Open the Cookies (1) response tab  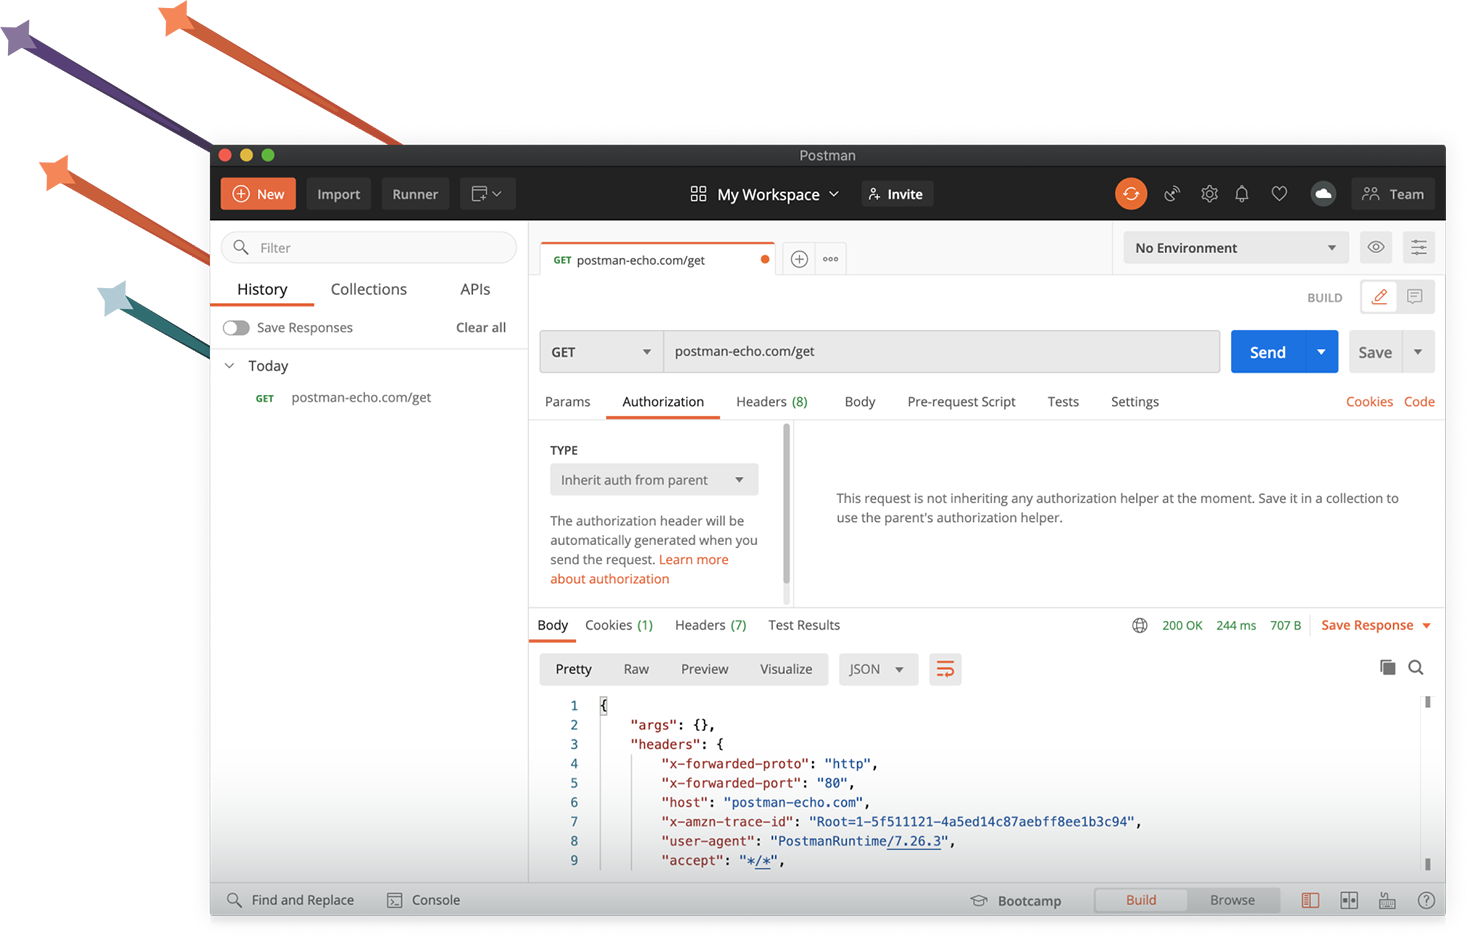619,625
